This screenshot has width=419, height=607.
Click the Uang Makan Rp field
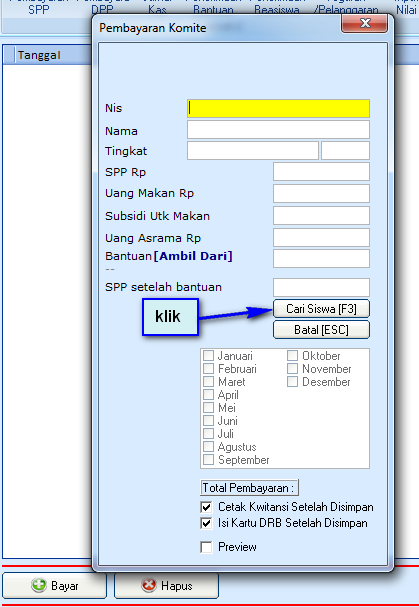pos(321,194)
